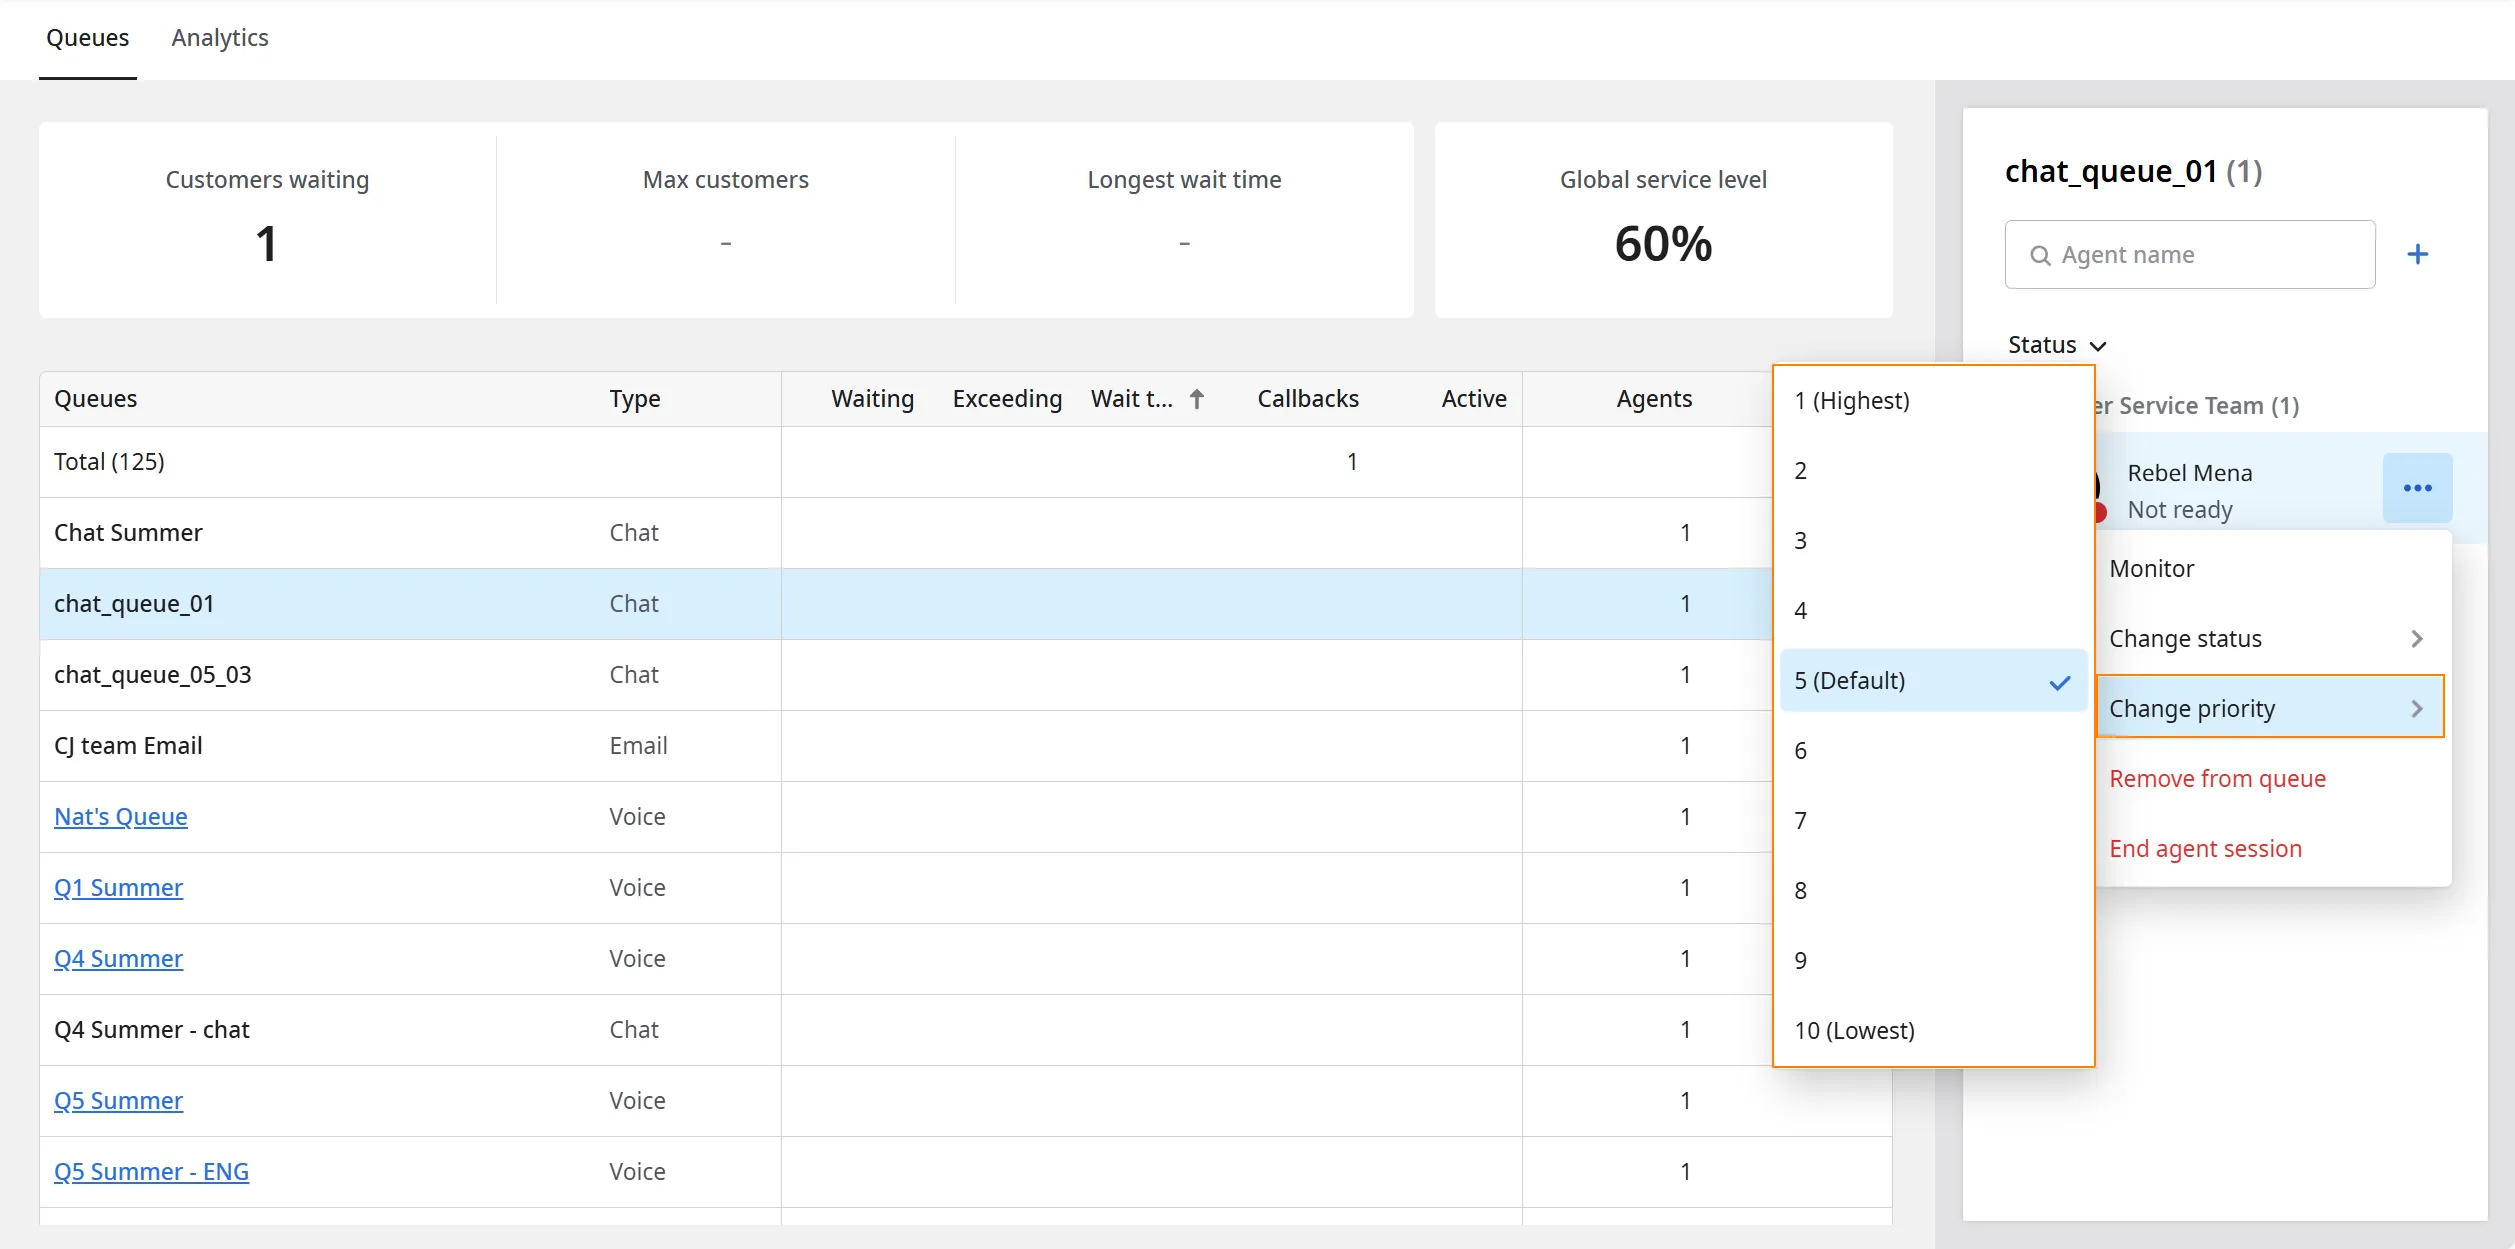Viewport: 2515px width, 1249px height.
Task: Switch to the Analytics tab
Action: [x=220, y=38]
